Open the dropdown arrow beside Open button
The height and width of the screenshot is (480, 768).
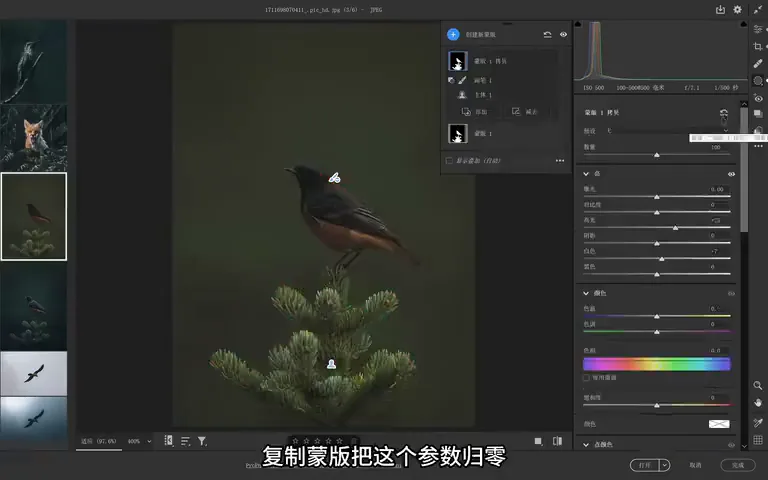665,465
